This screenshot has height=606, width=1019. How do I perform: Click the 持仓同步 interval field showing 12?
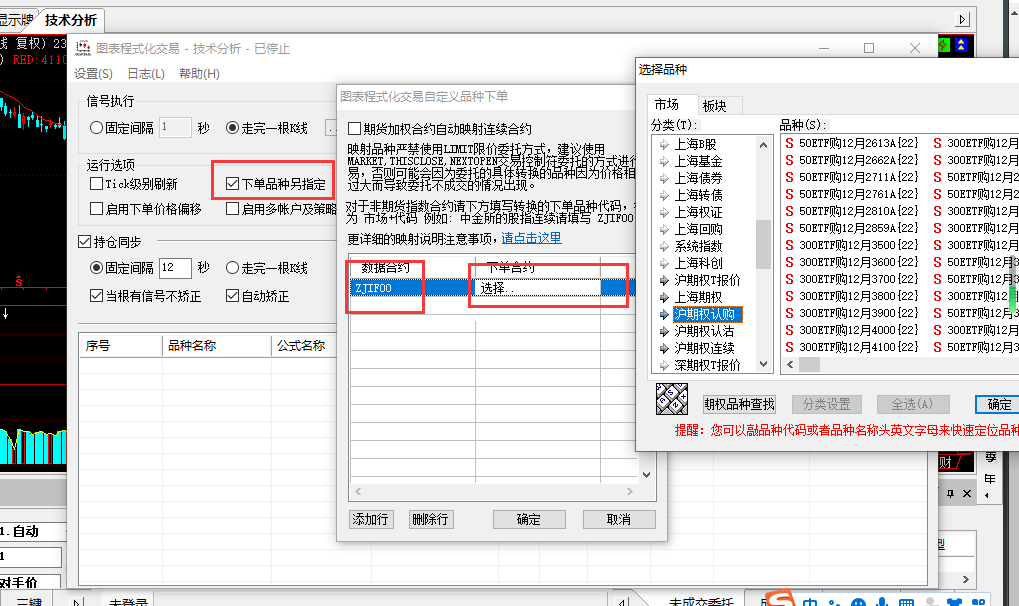[x=175, y=267]
